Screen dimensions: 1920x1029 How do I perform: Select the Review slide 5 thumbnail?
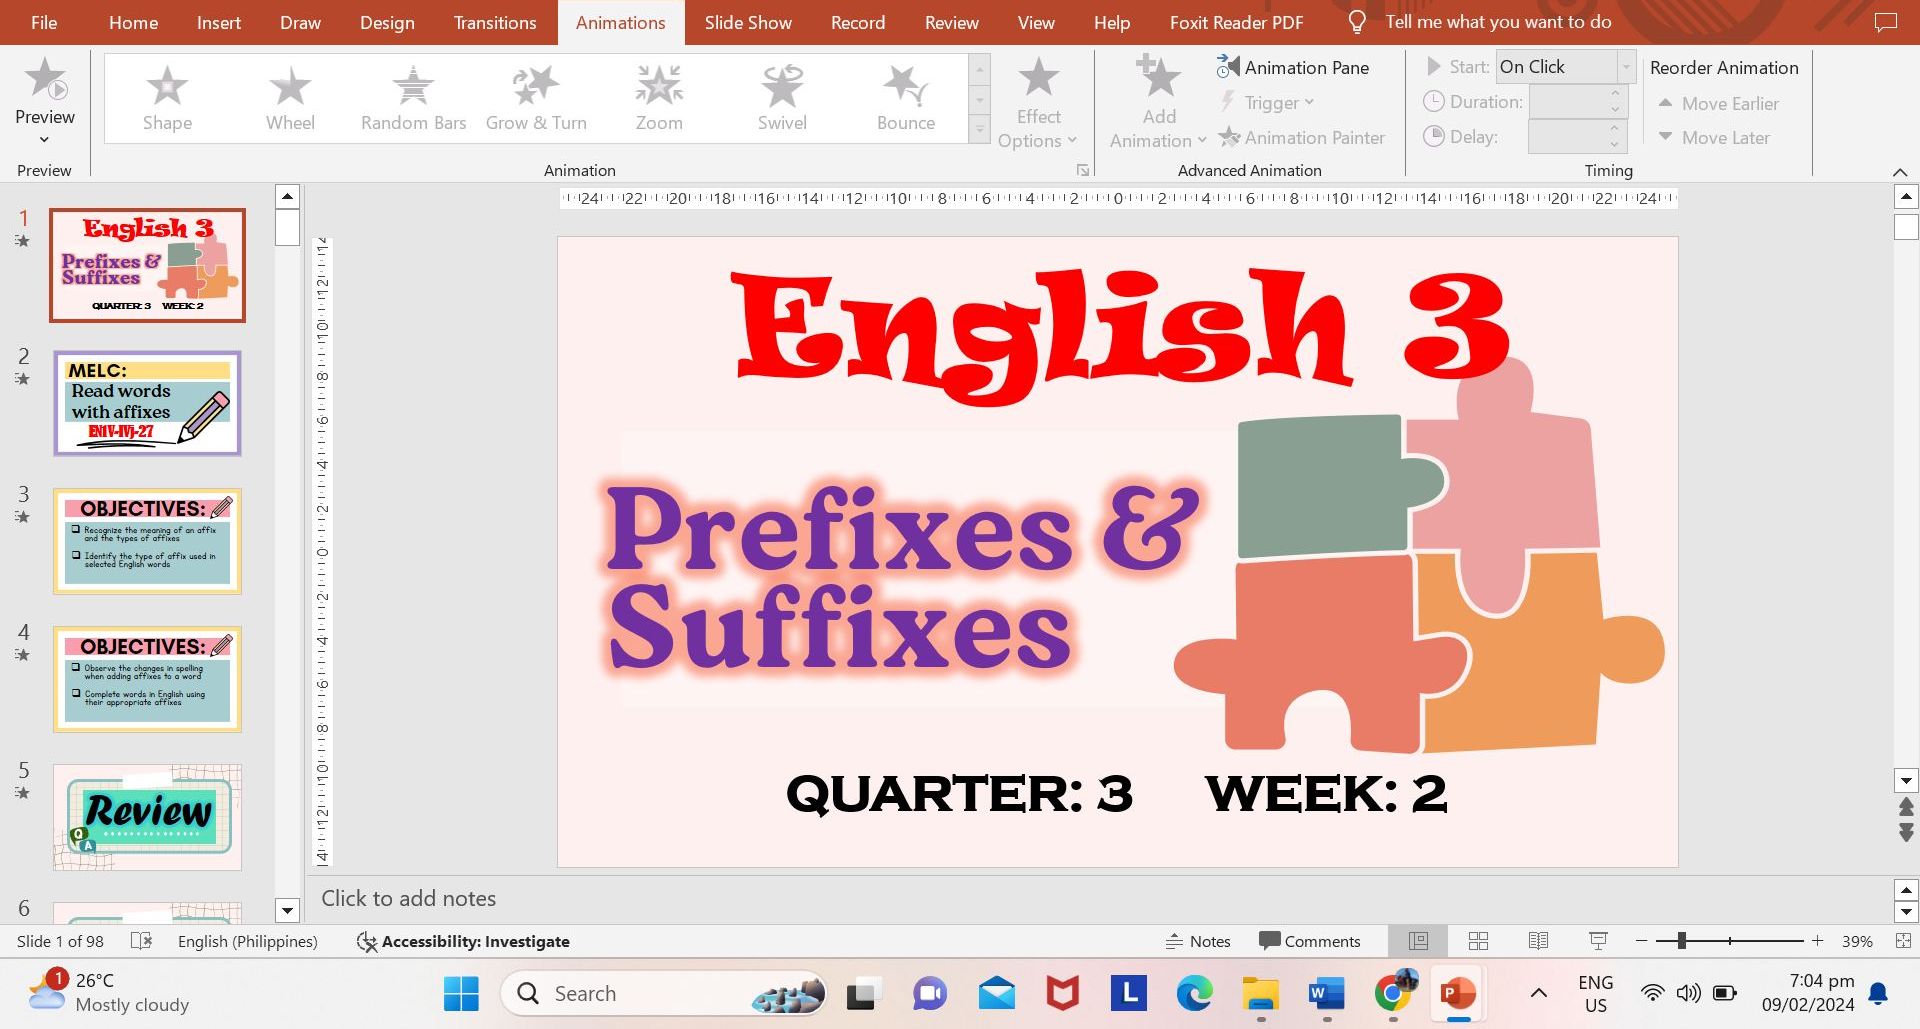click(x=148, y=817)
